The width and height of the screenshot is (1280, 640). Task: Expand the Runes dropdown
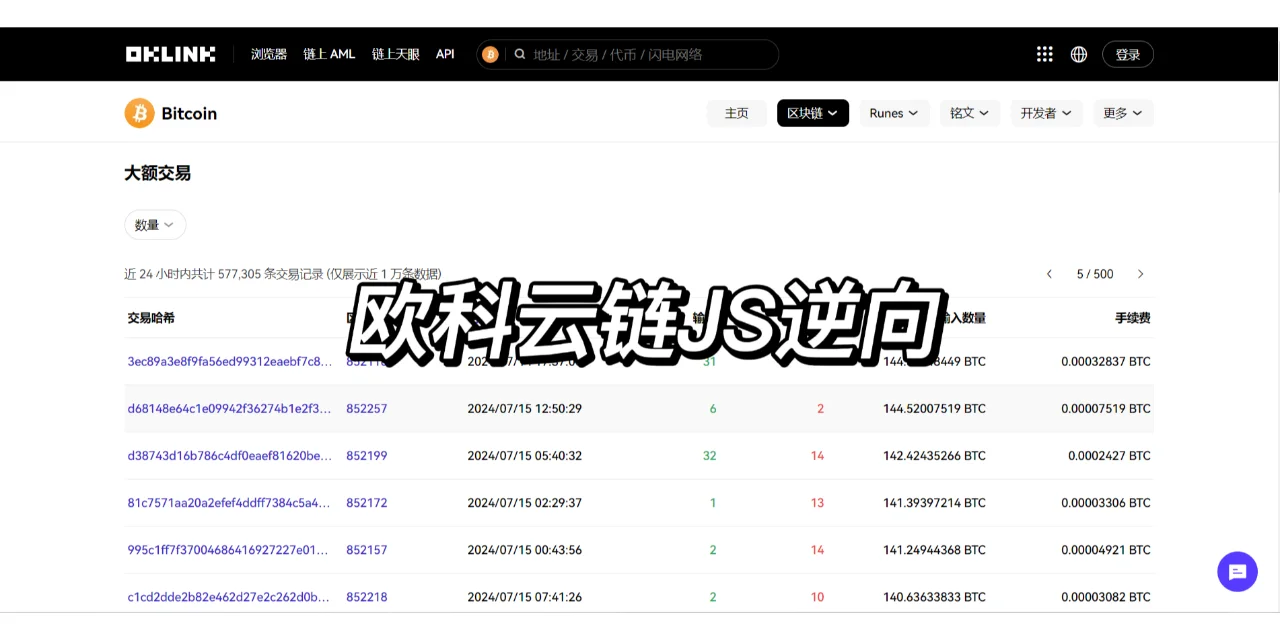[894, 113]
